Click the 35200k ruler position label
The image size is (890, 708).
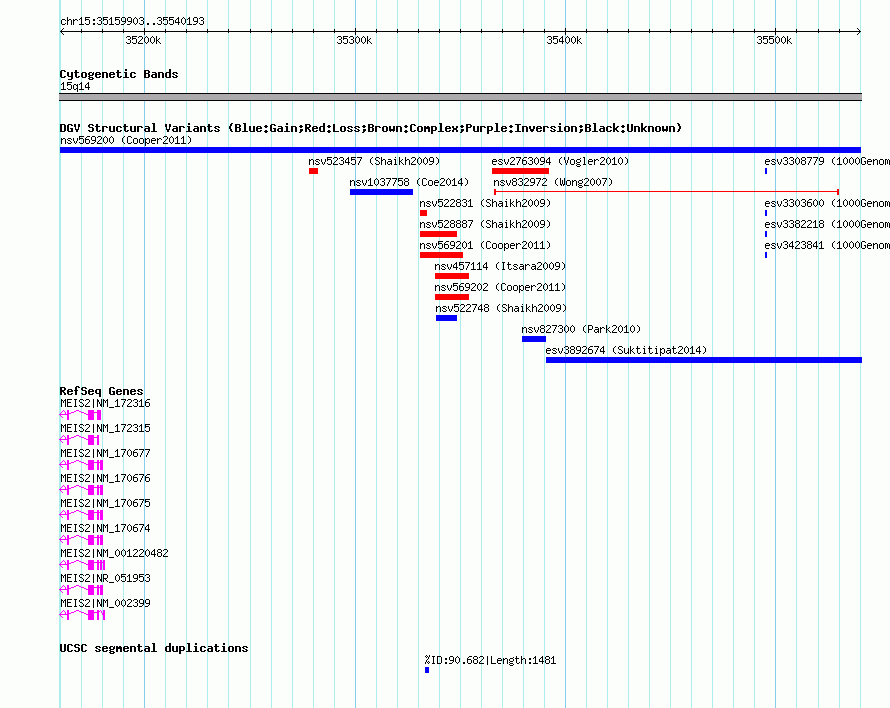pyautogui.click(x=143, y=40)
